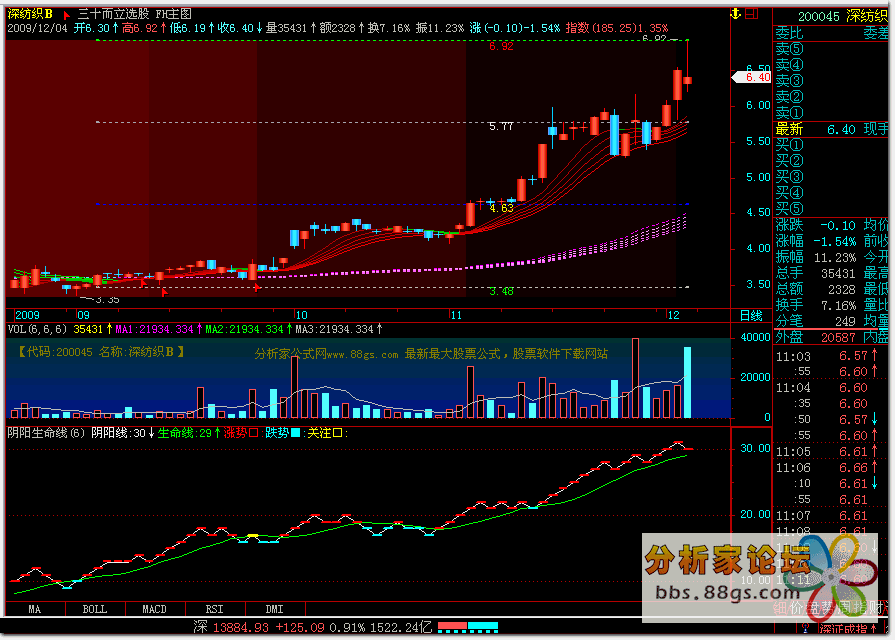Click the red-cyan bar in status line
Viewport: 895px width, 640px height.
pyautogui.click(x=468, y=627)
